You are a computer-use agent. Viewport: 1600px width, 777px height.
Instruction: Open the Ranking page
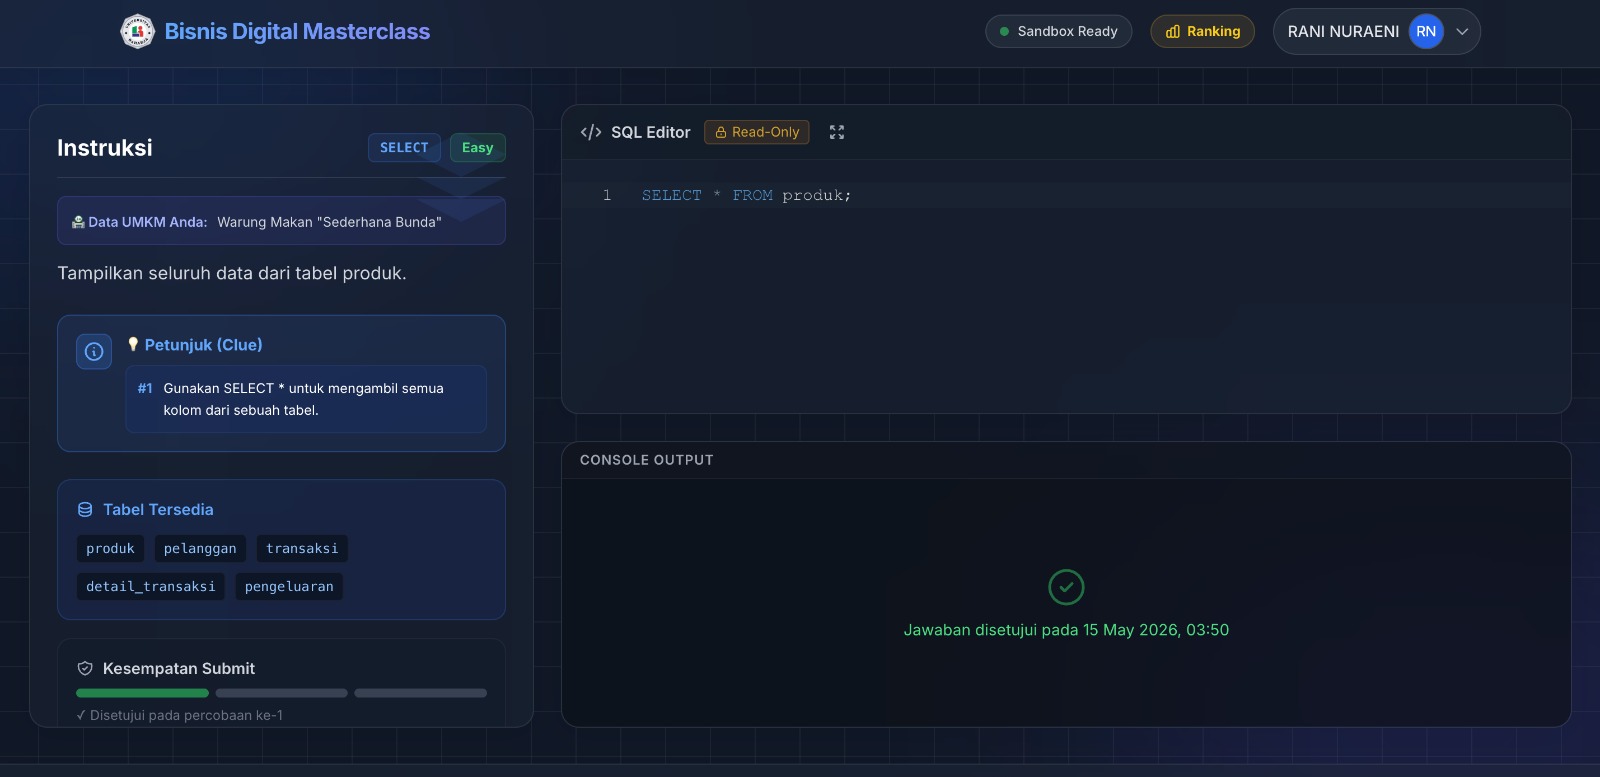point(1202,31)
